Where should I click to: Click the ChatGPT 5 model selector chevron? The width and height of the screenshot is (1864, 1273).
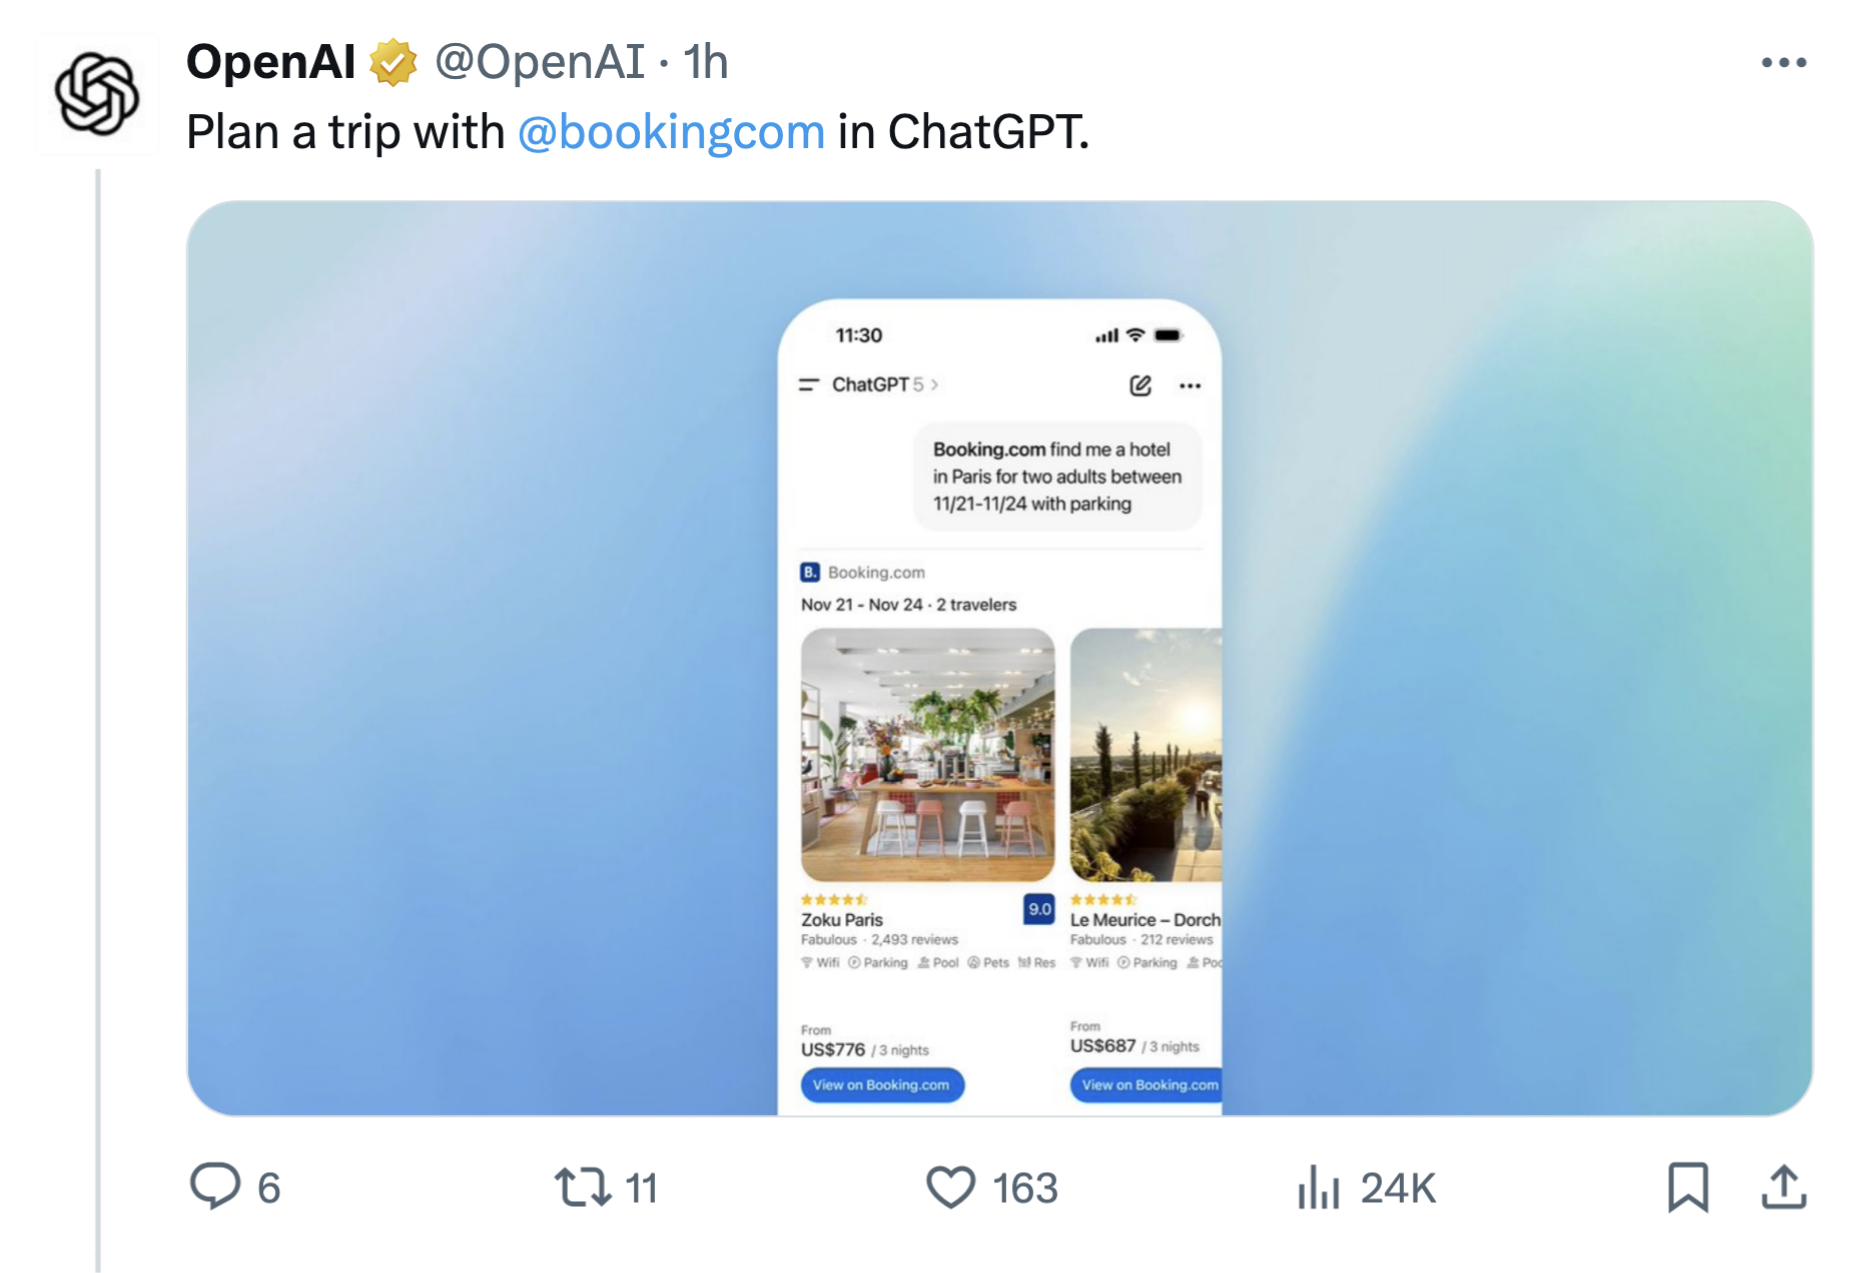pos(934,385)
